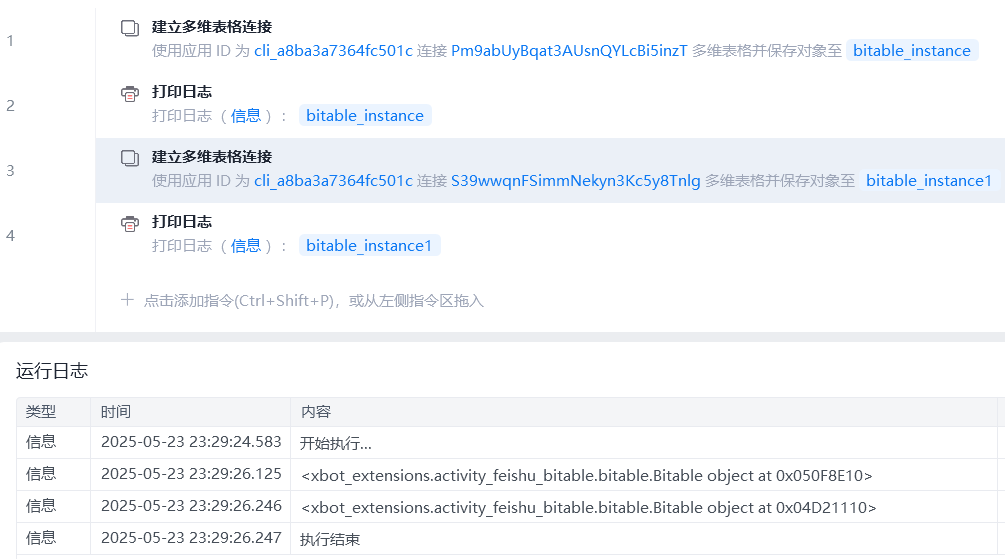Change the 信息 log level in step 2

click(246, 116)
